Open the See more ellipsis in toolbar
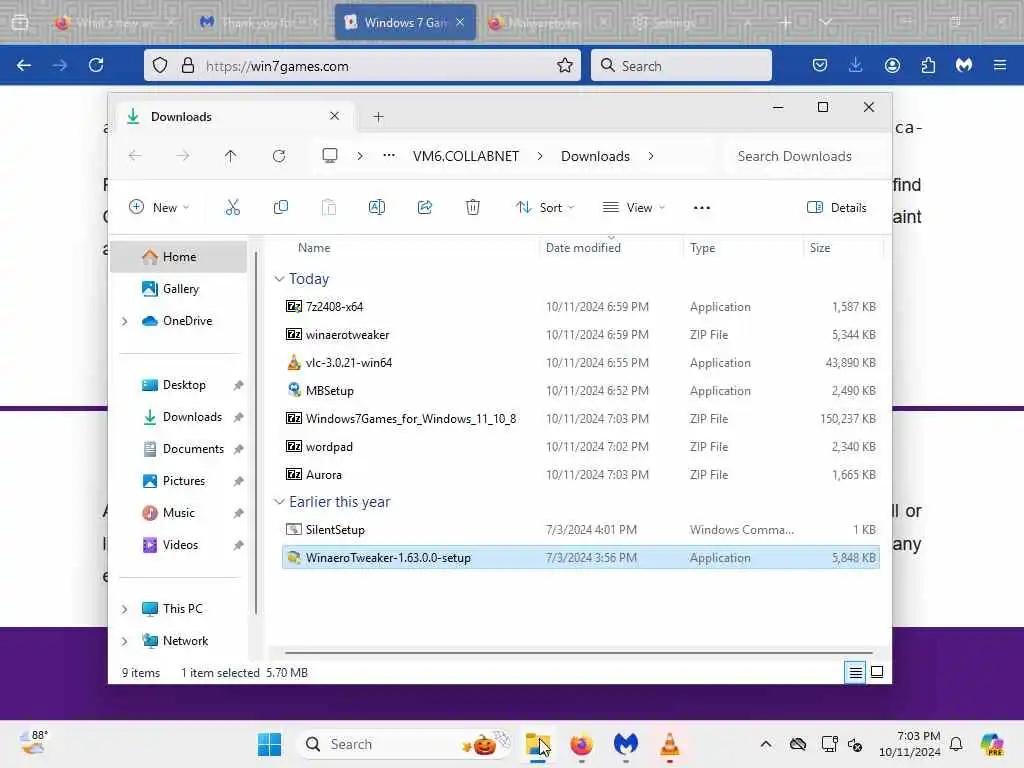The width and height of the screenshot is (1024, 768). [701, 208]
